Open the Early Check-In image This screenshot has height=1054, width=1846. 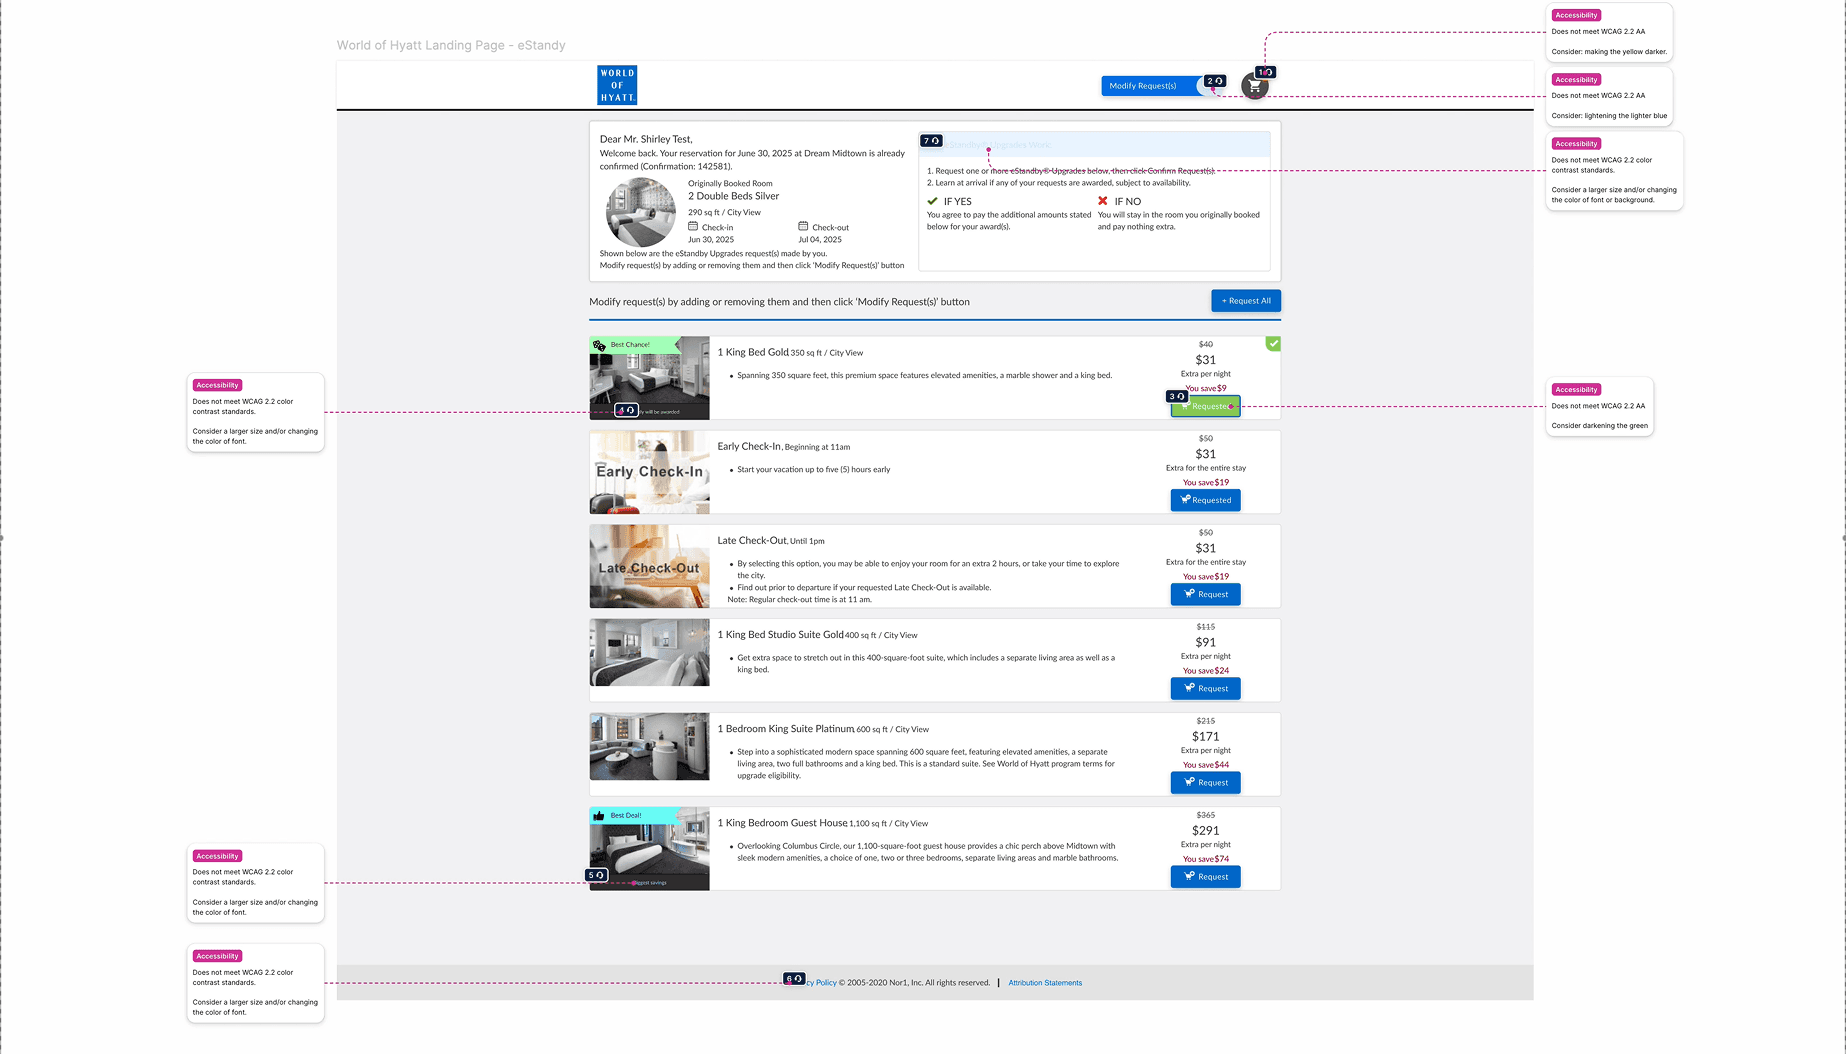(650, 472)
